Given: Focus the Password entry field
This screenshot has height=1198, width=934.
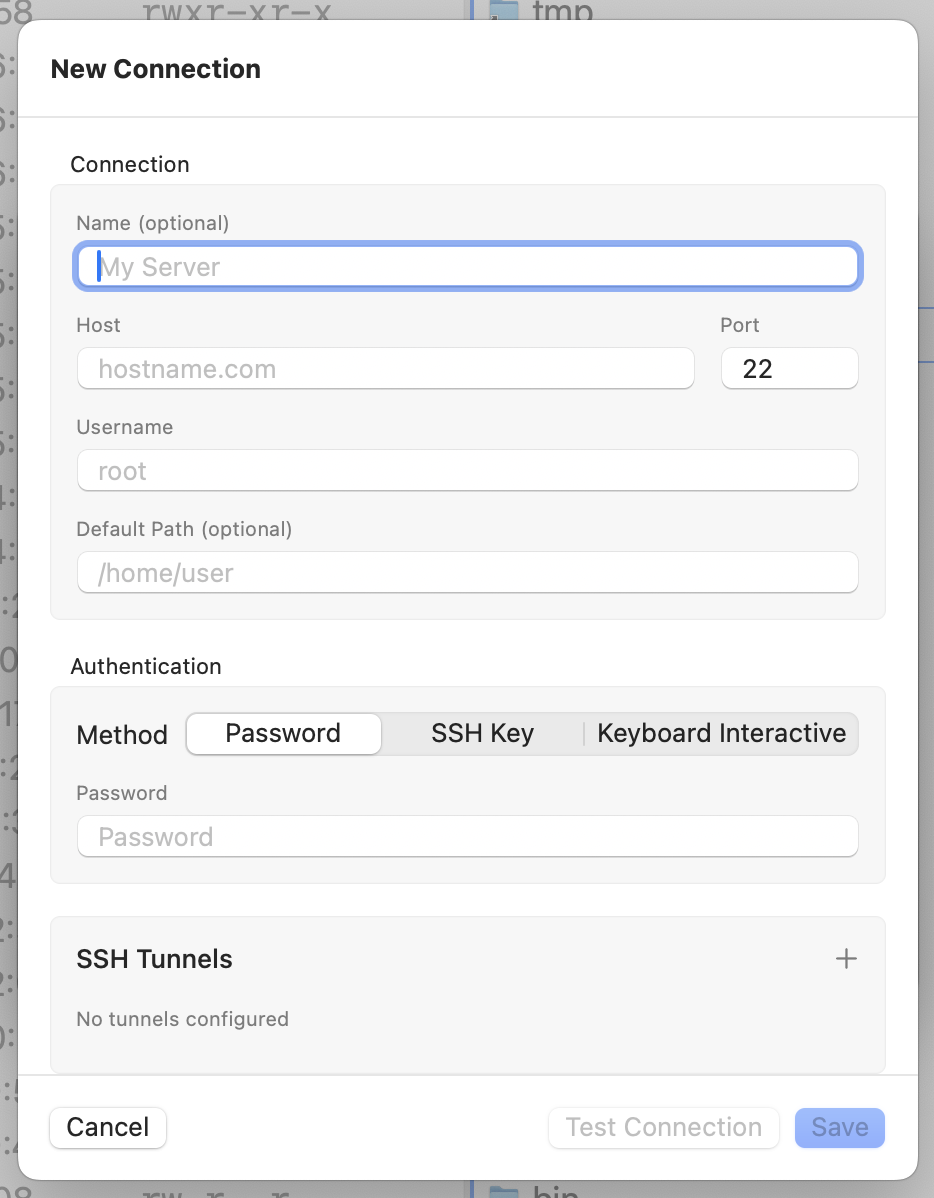Looking at the screenshot, I should (468, 837).
